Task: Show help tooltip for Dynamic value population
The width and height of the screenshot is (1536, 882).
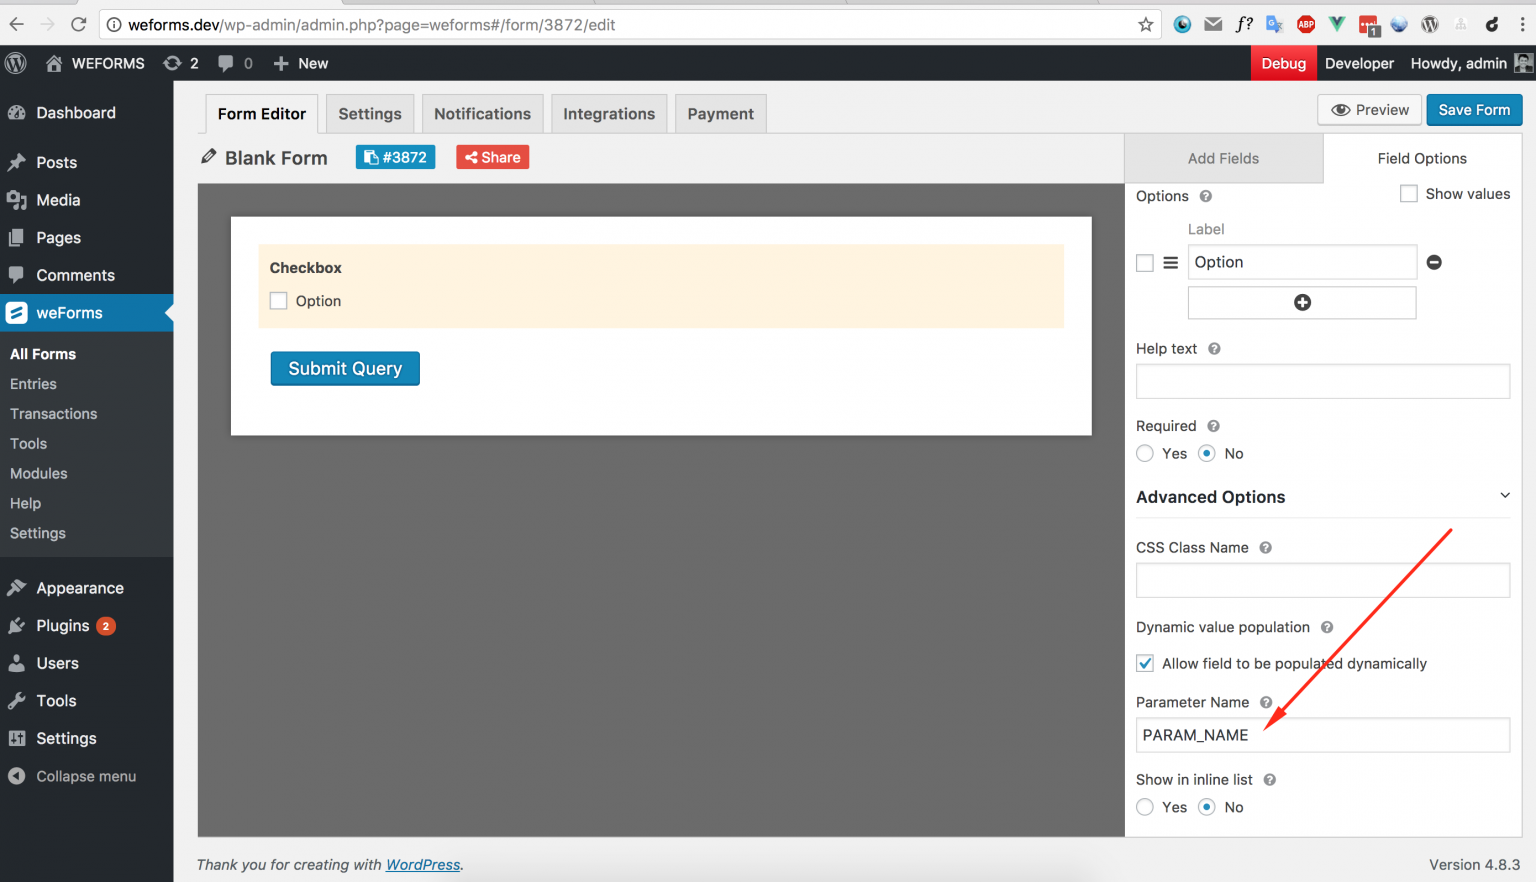Action: pos(1327,627)
